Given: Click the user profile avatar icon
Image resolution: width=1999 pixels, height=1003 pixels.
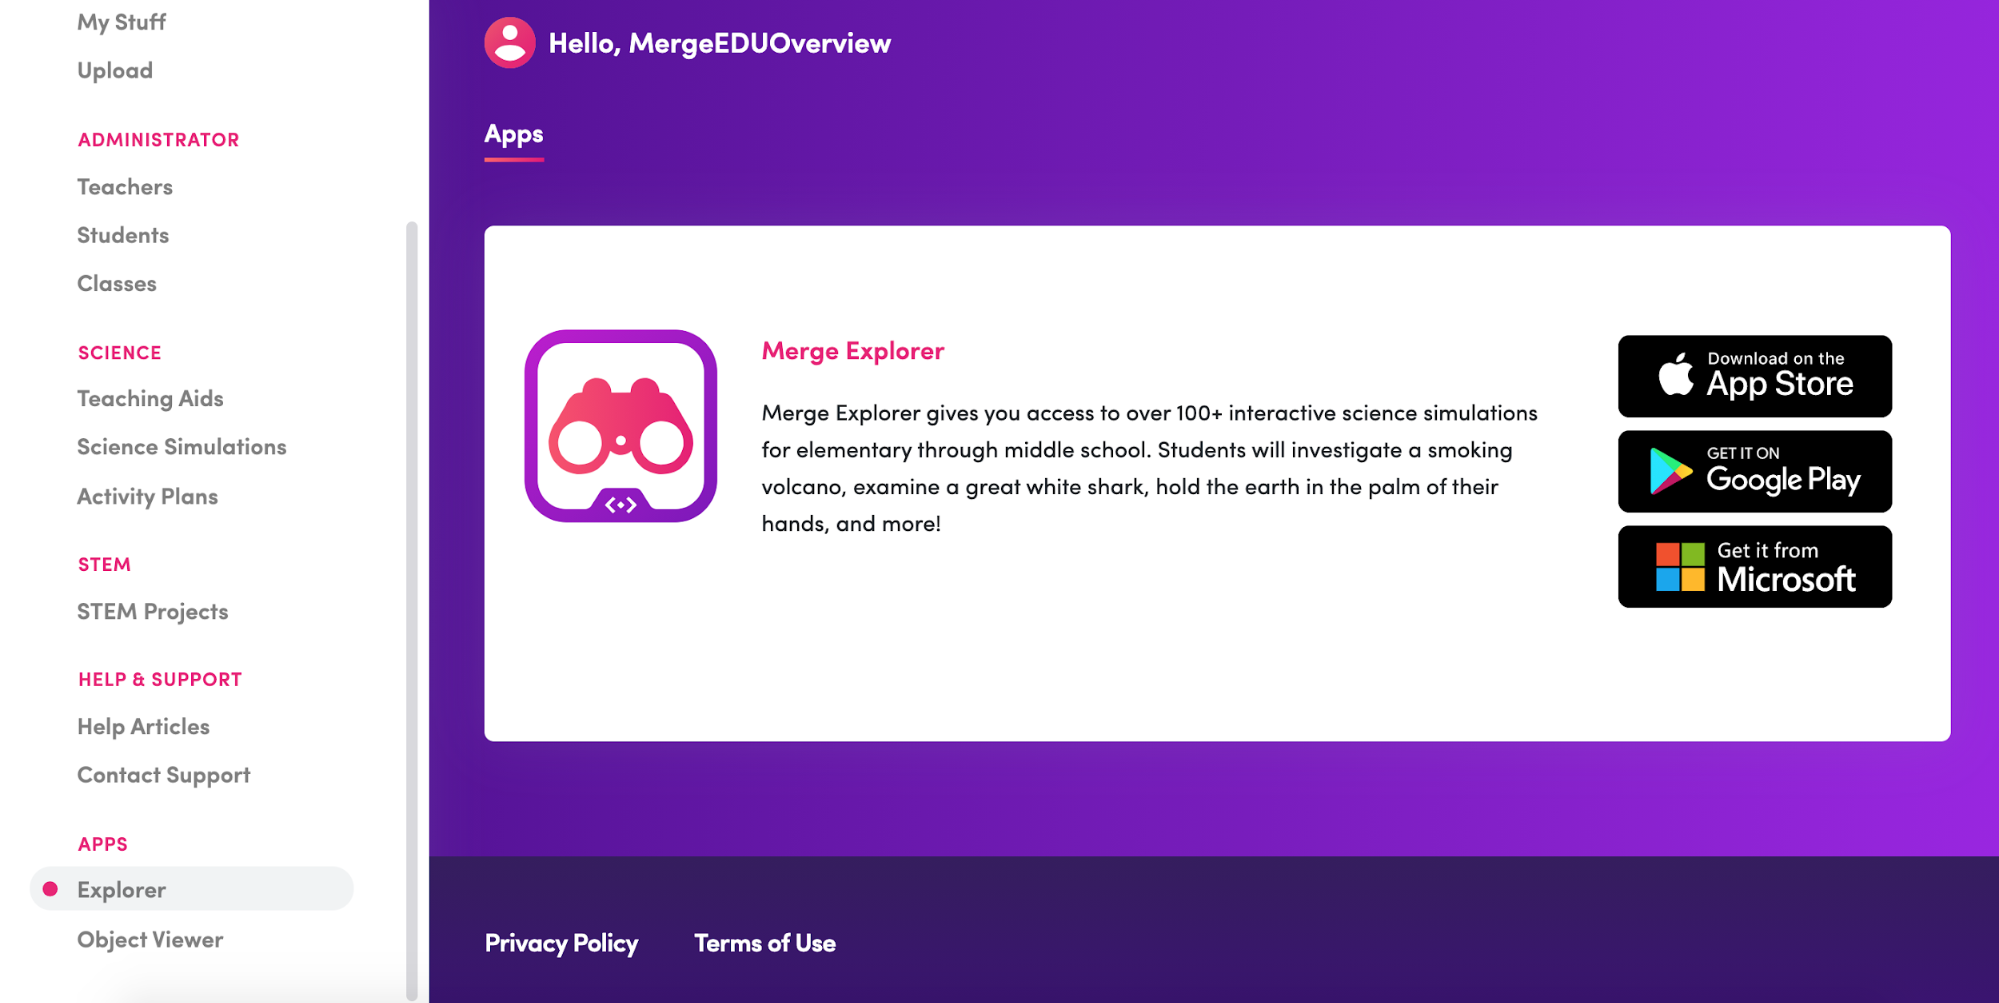Looking at the screenshot, I should [510, 43].
